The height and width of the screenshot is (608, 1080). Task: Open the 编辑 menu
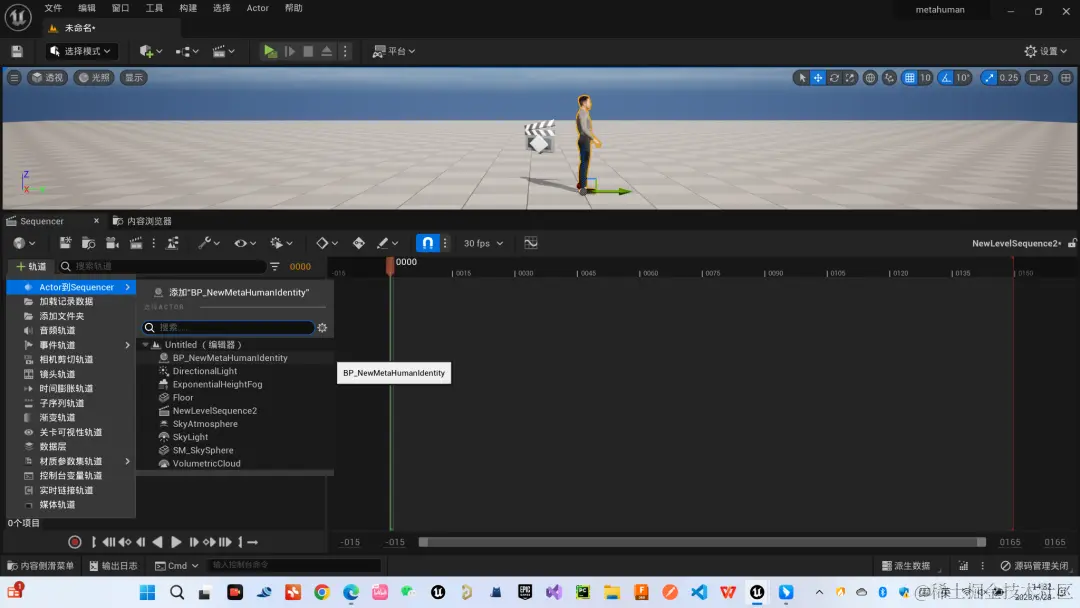(x=87, y=8)
